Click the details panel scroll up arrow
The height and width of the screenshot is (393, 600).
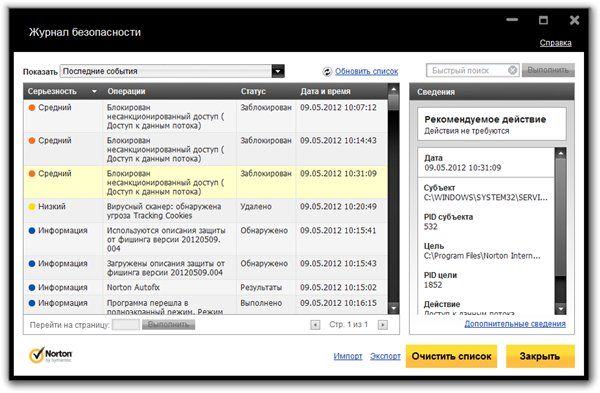[x=561, y=153]
